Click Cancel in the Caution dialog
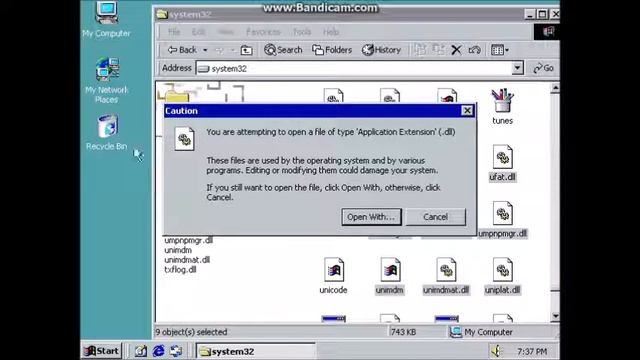 436,217
